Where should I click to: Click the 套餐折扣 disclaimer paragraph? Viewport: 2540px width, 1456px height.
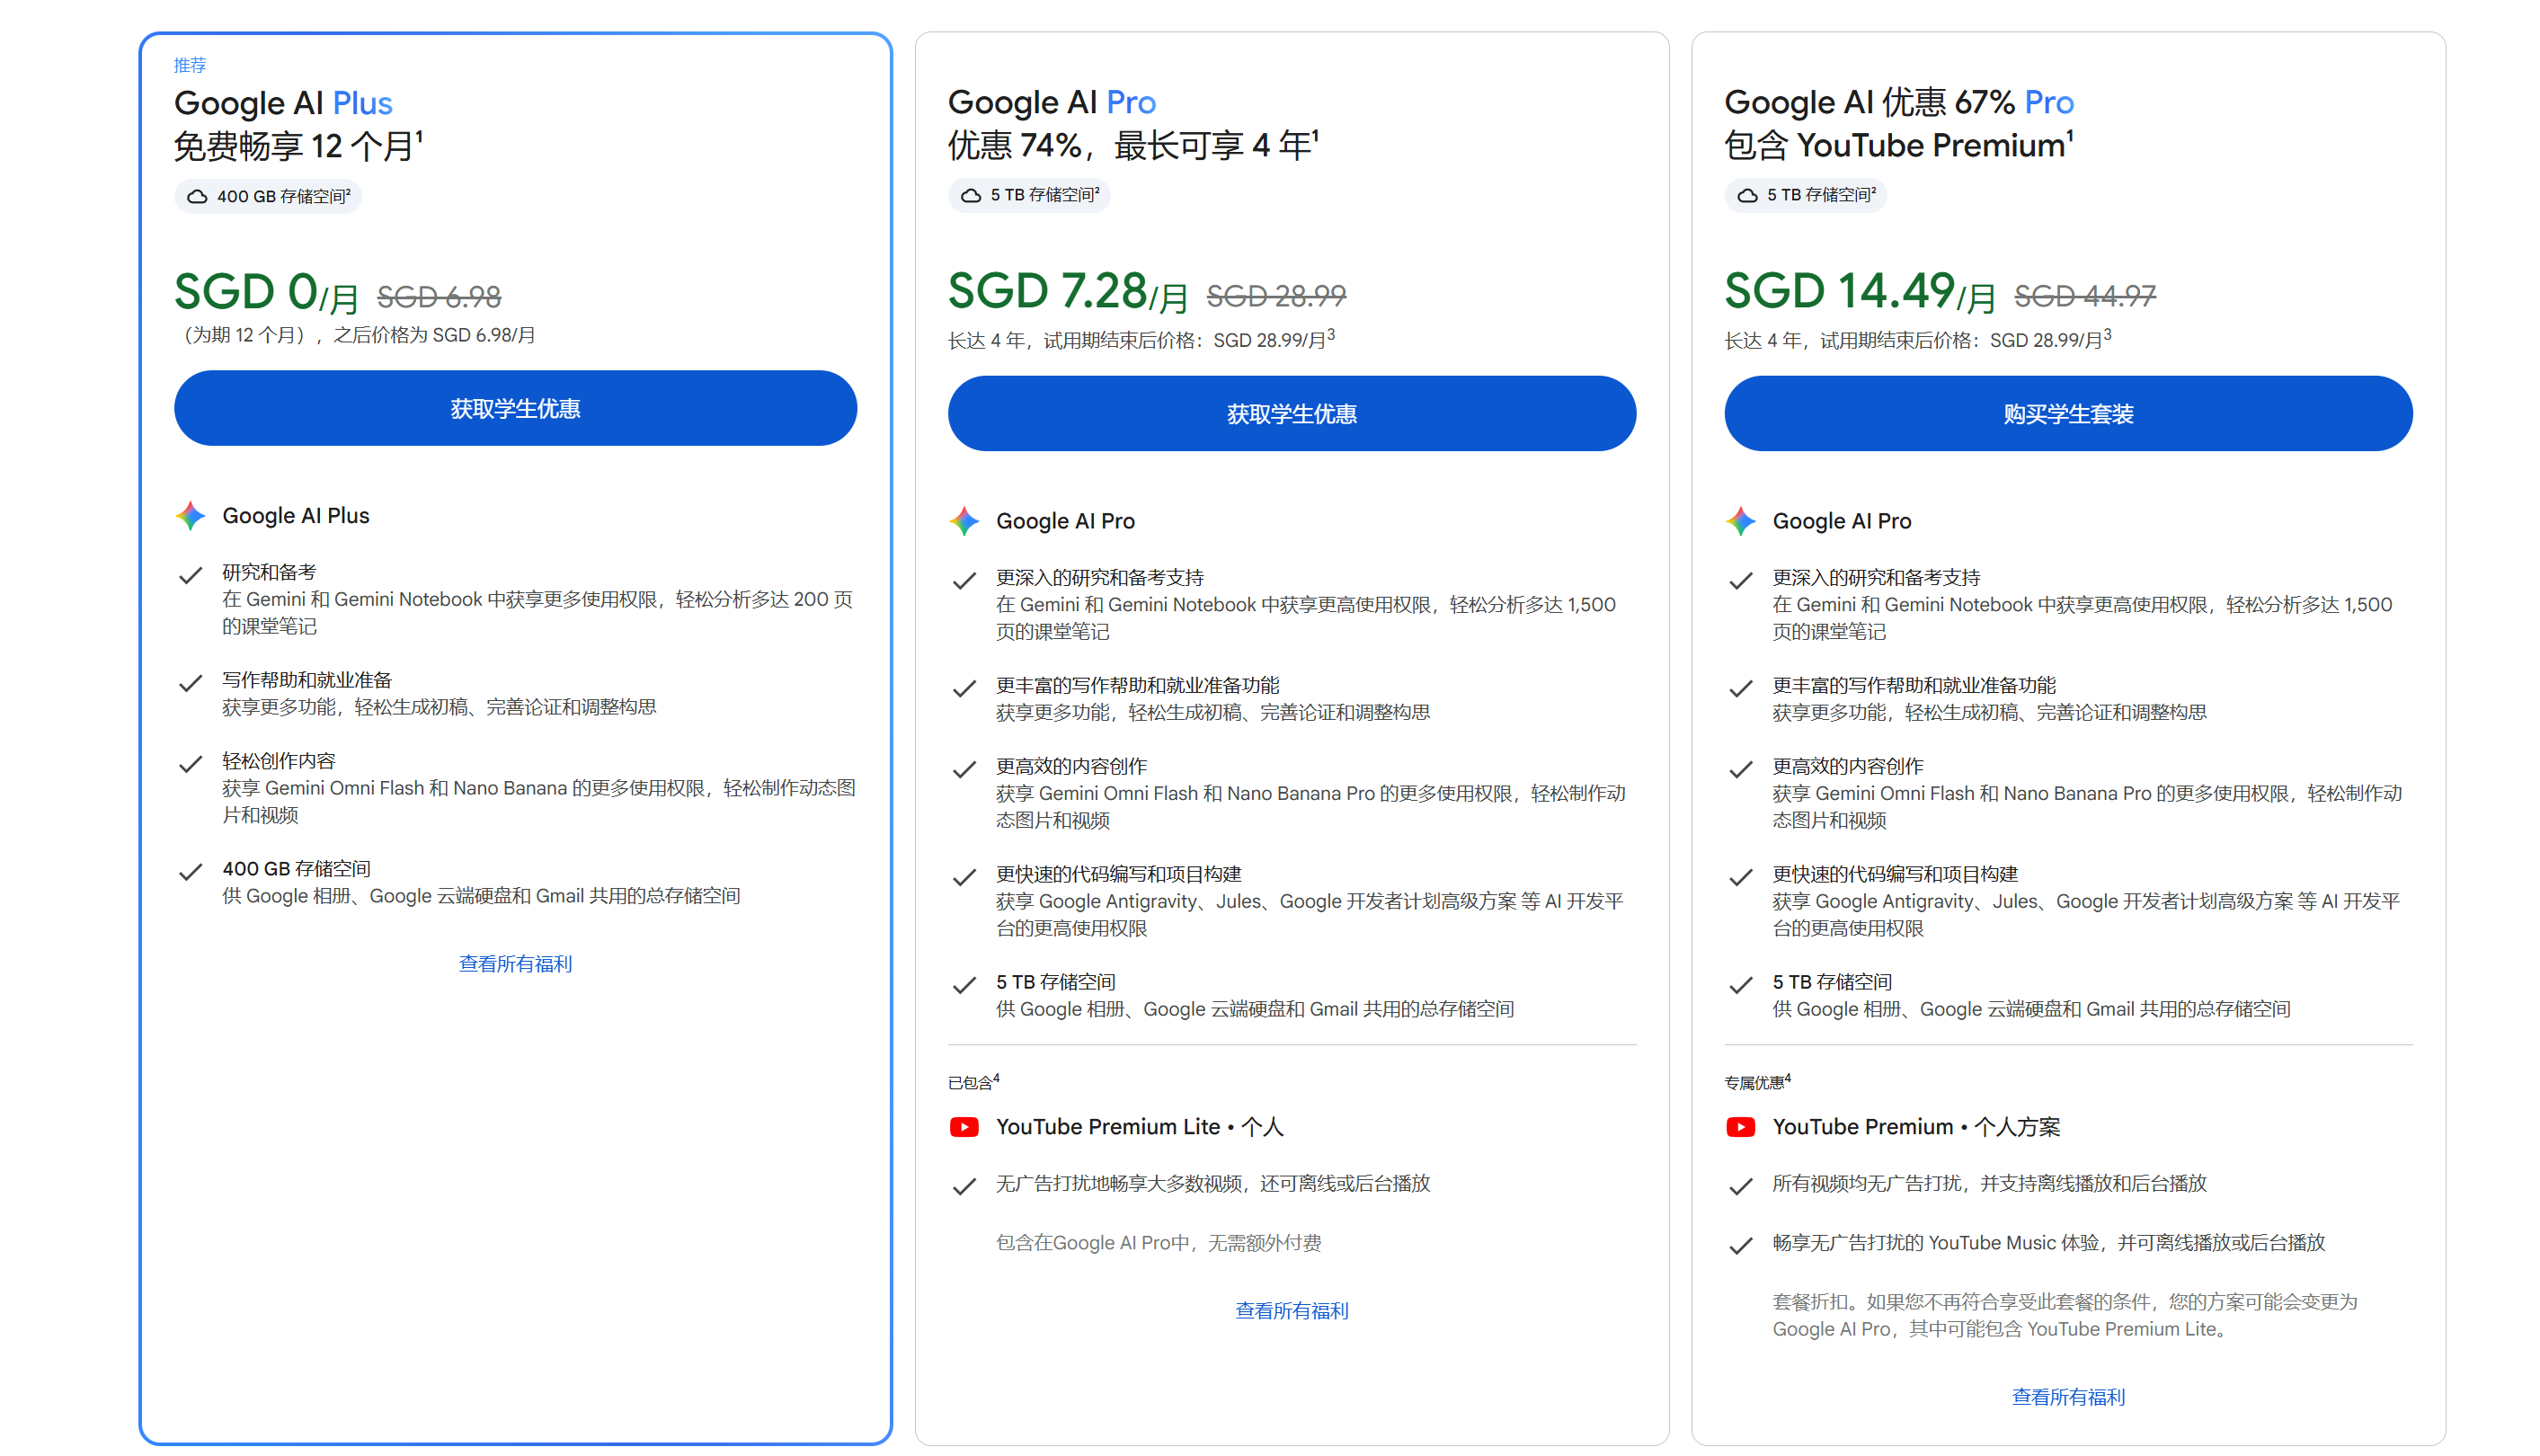(x=2065, y=1315)
